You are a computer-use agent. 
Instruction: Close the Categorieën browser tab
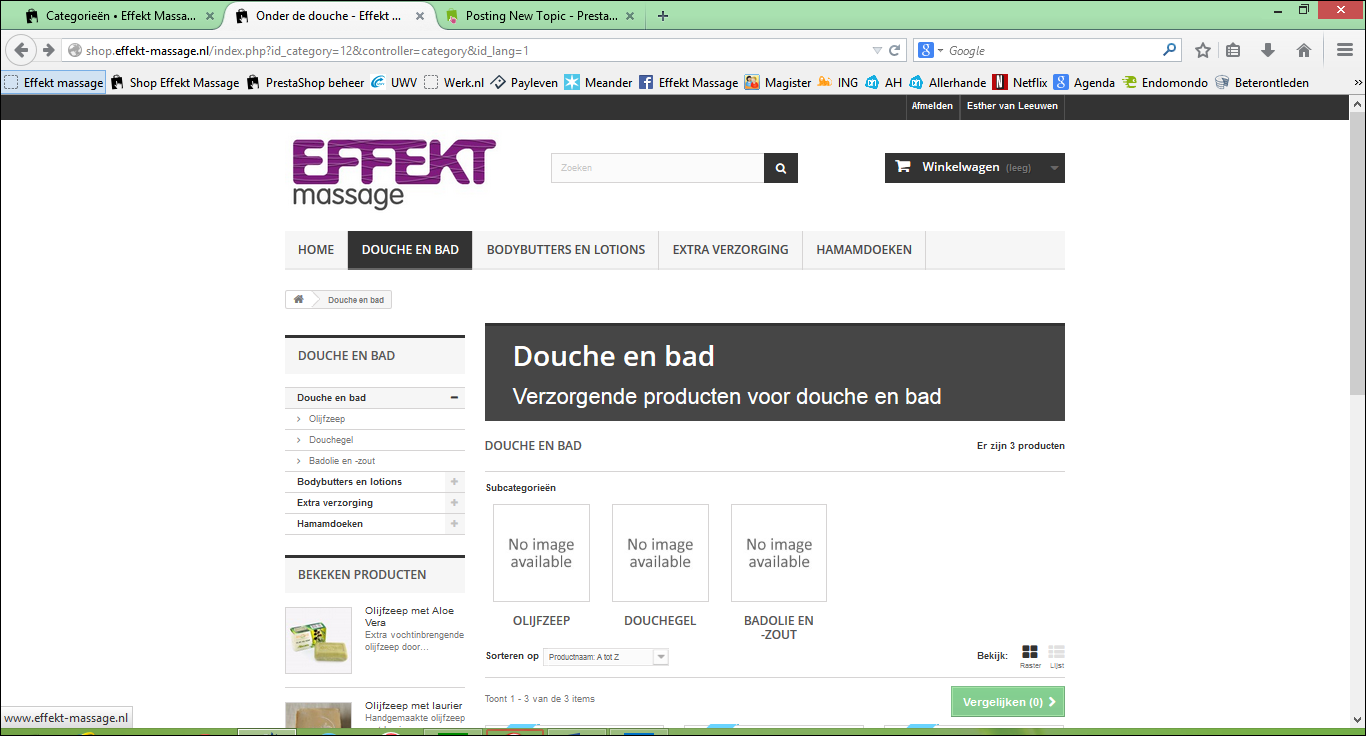point(209,16)
